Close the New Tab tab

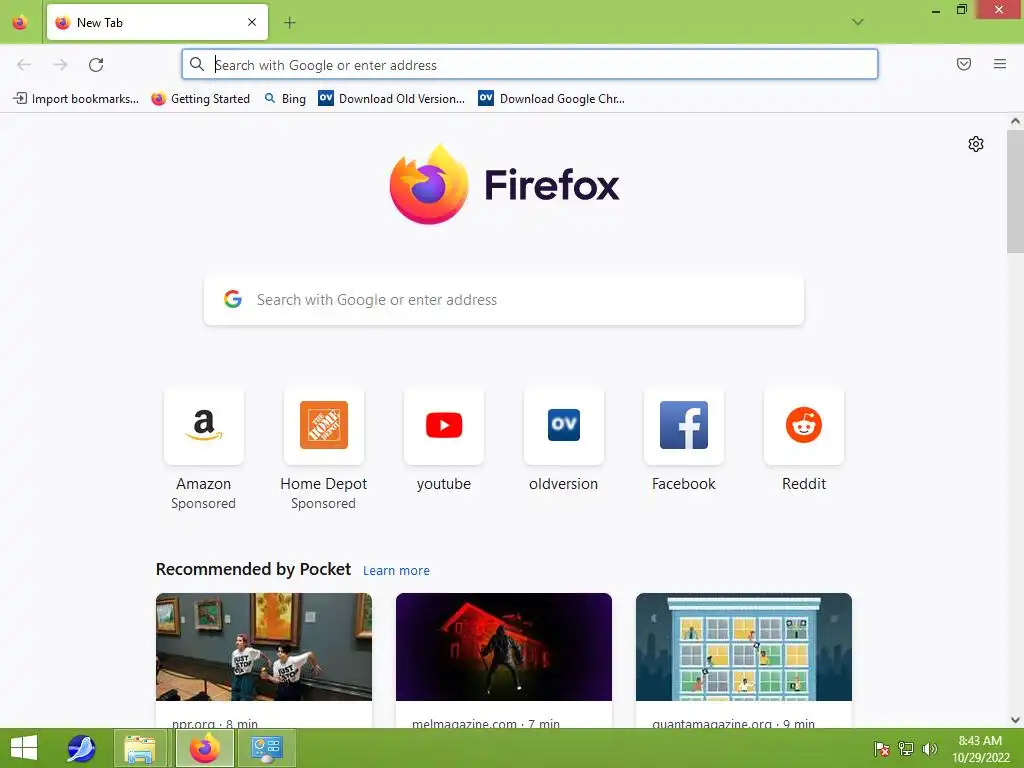252,22
